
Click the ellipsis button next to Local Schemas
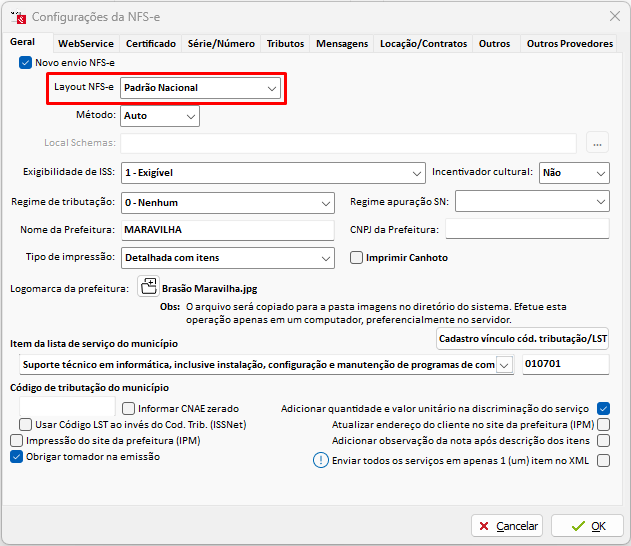pyautogui.click(x=597, y=144)
